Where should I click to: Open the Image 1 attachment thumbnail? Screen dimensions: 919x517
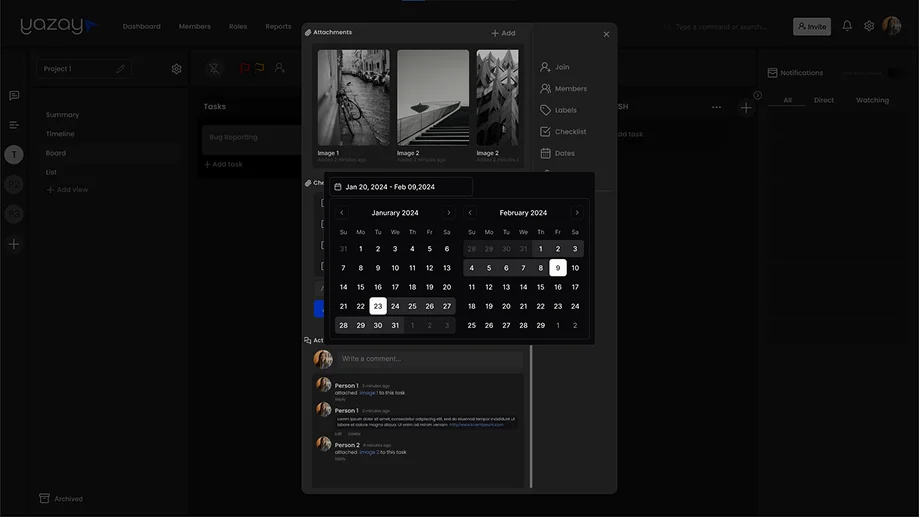tap(354, 98)
